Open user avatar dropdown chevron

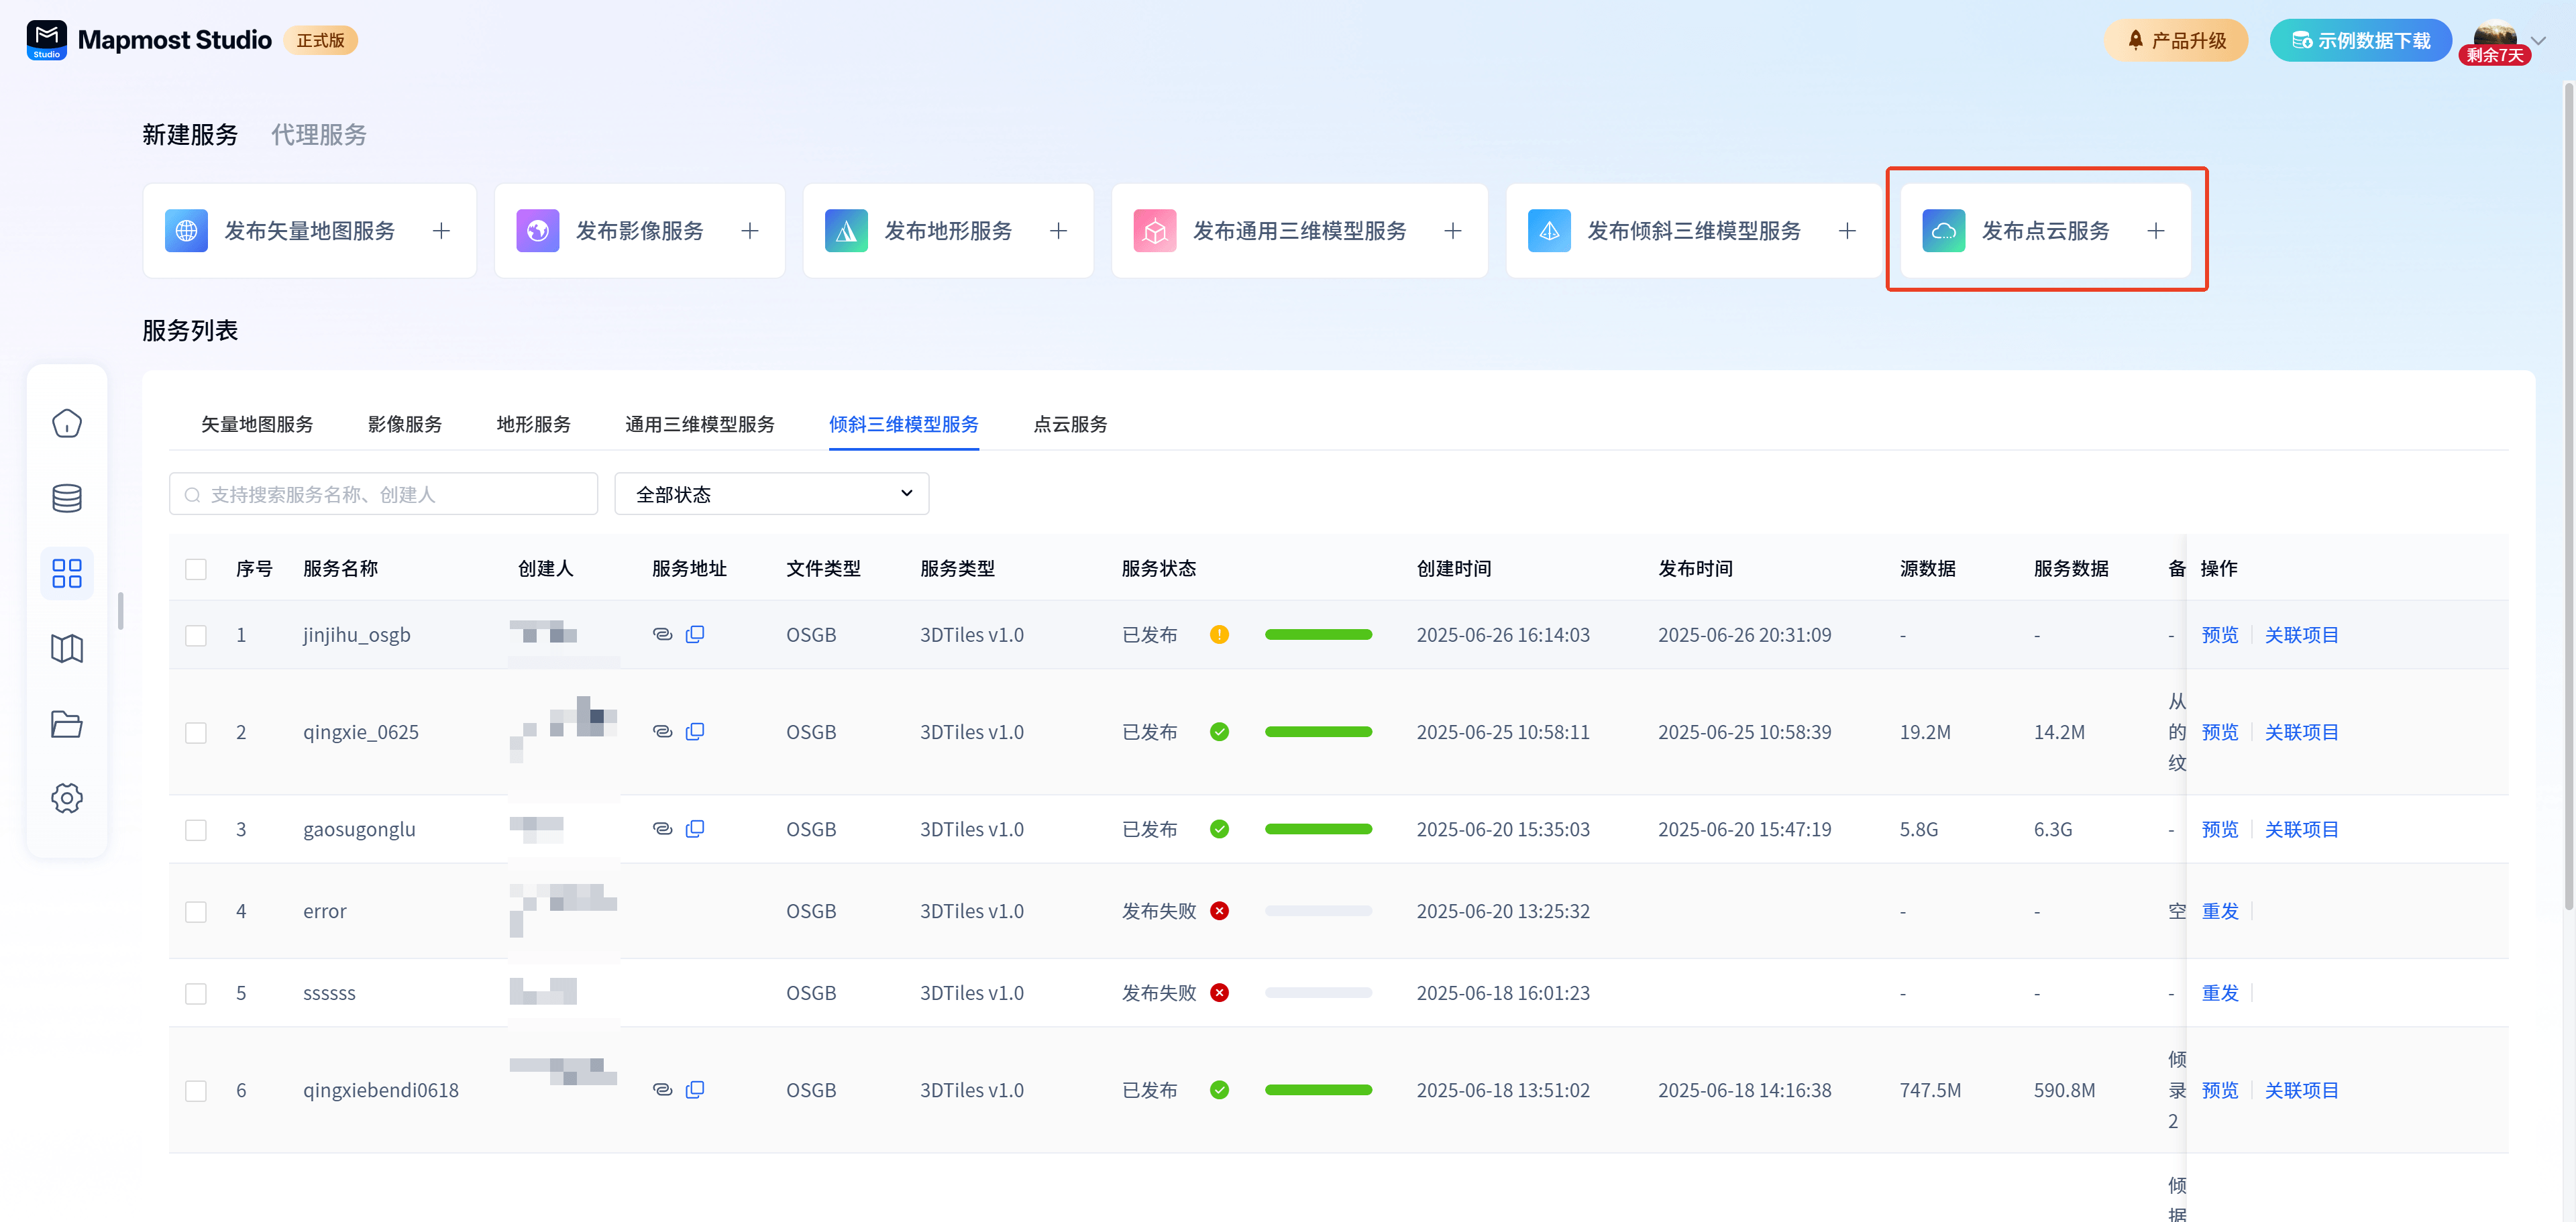(x=2538, y=41)
